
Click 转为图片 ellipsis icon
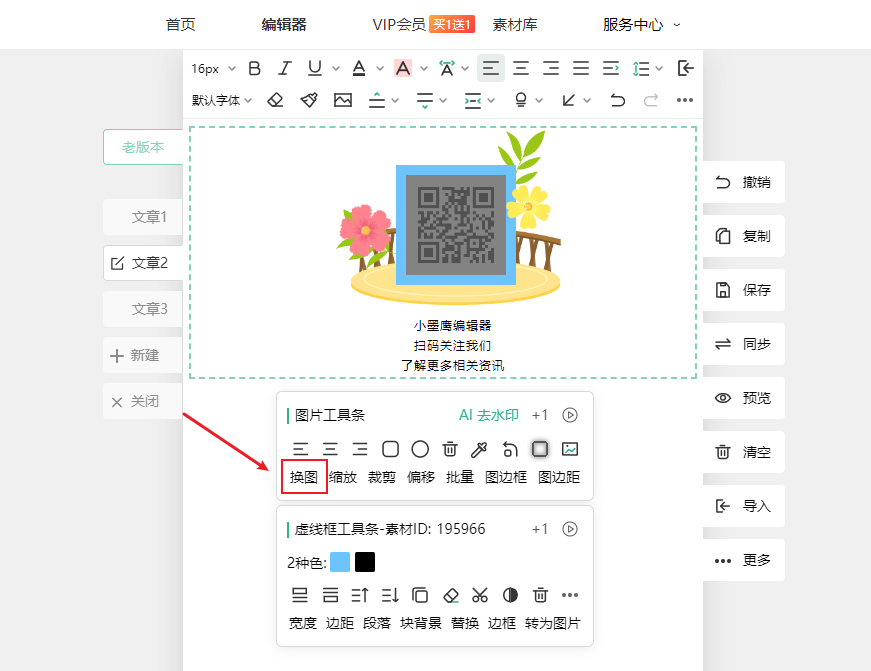click(x=570, y=595)
